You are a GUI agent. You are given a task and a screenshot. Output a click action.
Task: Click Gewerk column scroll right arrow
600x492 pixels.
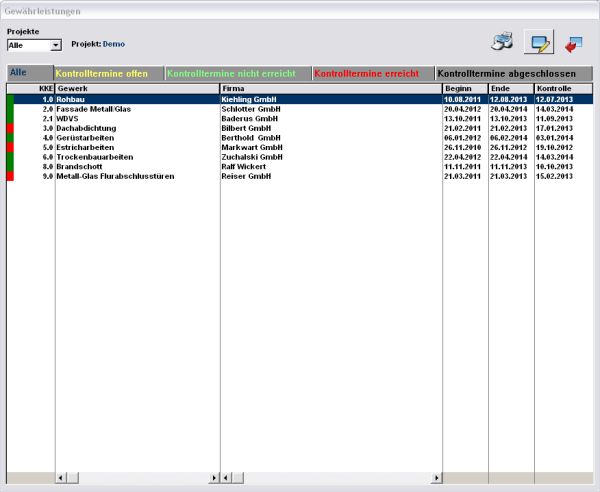click(x=213, y=478)
